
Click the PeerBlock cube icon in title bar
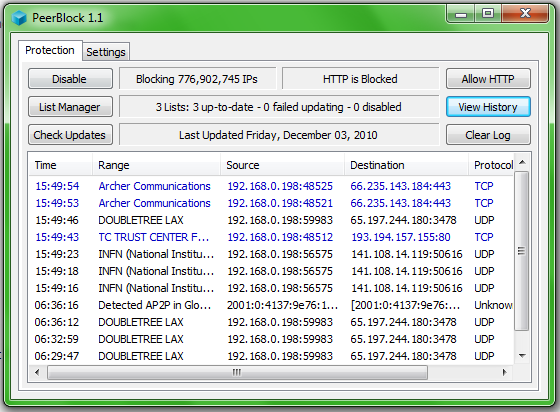tap(19, 17)
